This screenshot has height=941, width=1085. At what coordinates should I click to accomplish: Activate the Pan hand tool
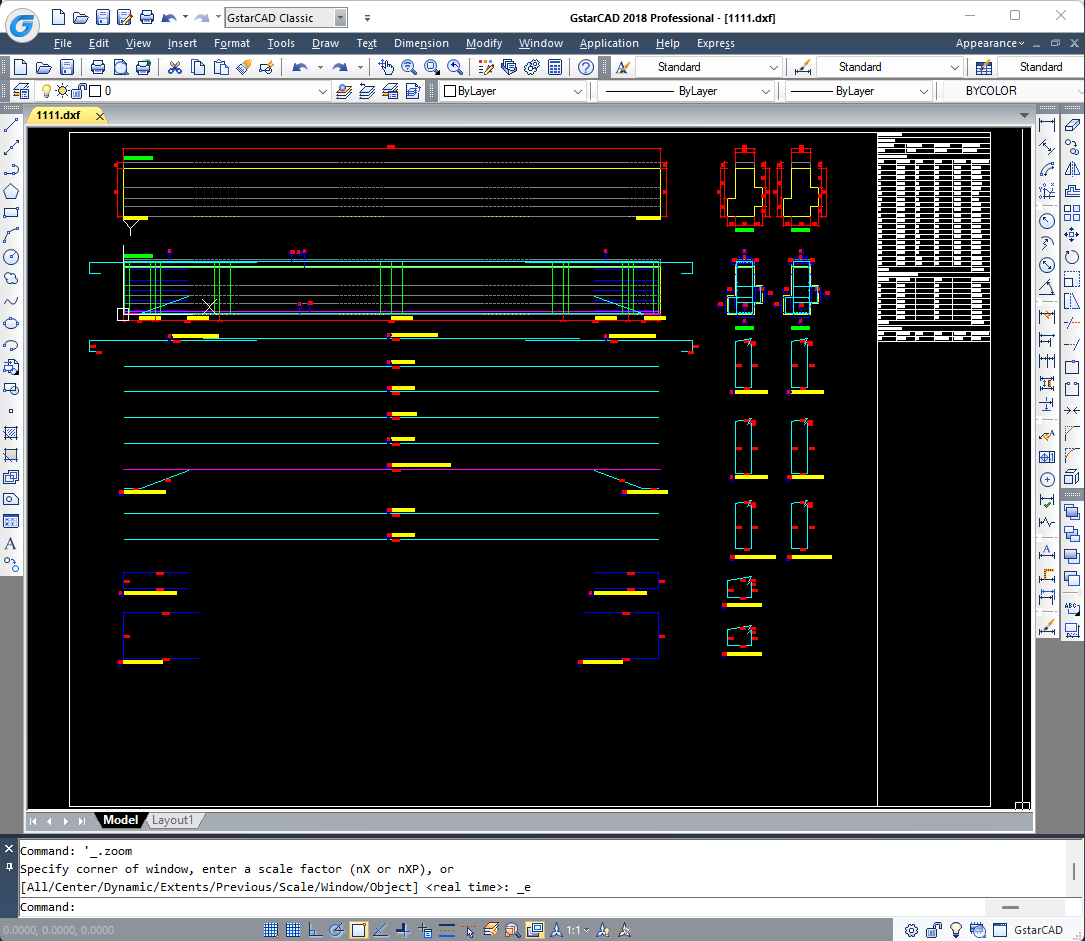(386, 67)
